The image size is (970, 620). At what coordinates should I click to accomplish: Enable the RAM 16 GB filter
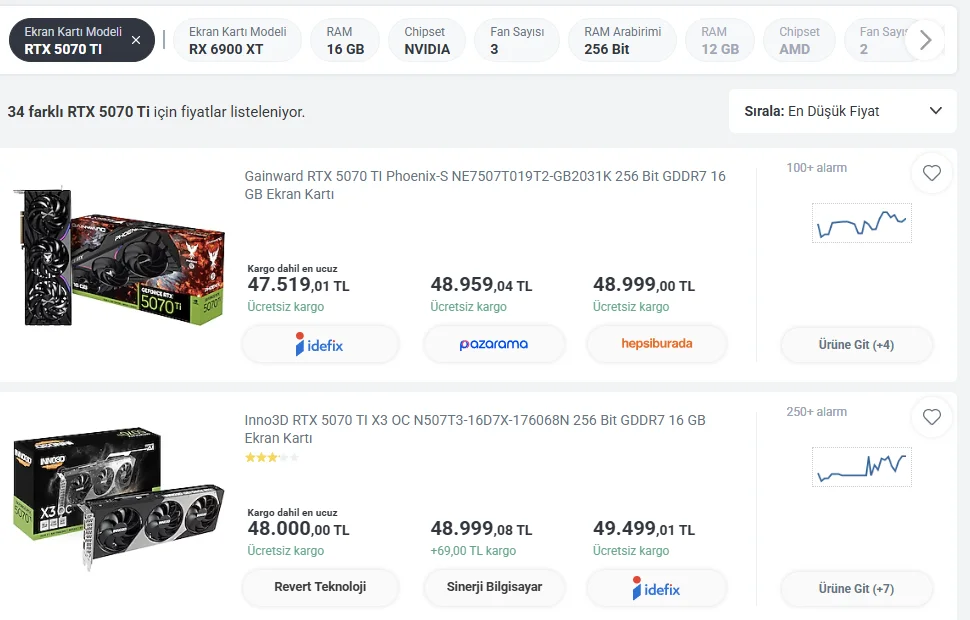345,40
